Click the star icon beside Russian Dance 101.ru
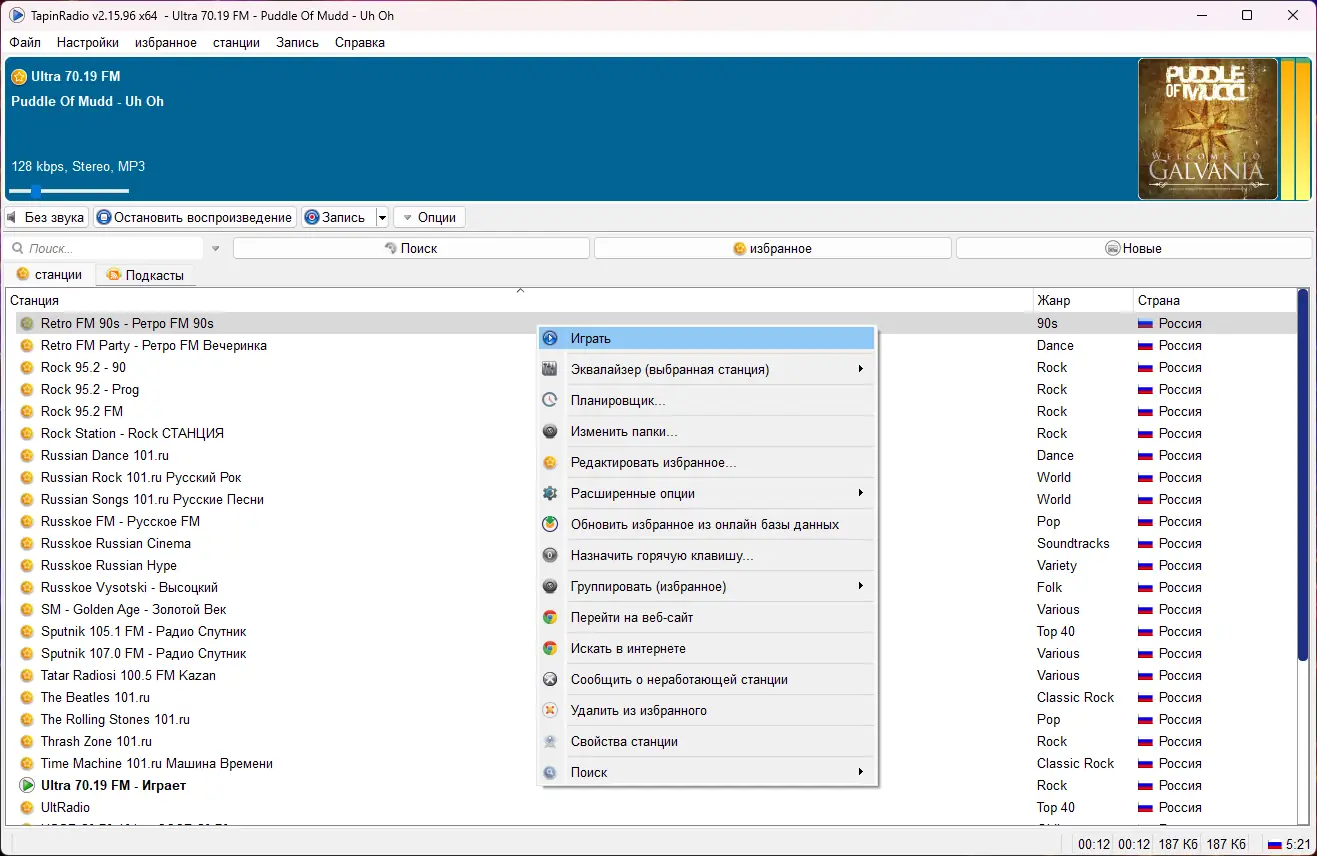Screen dimensions: 1317x856 pos(27,456)
